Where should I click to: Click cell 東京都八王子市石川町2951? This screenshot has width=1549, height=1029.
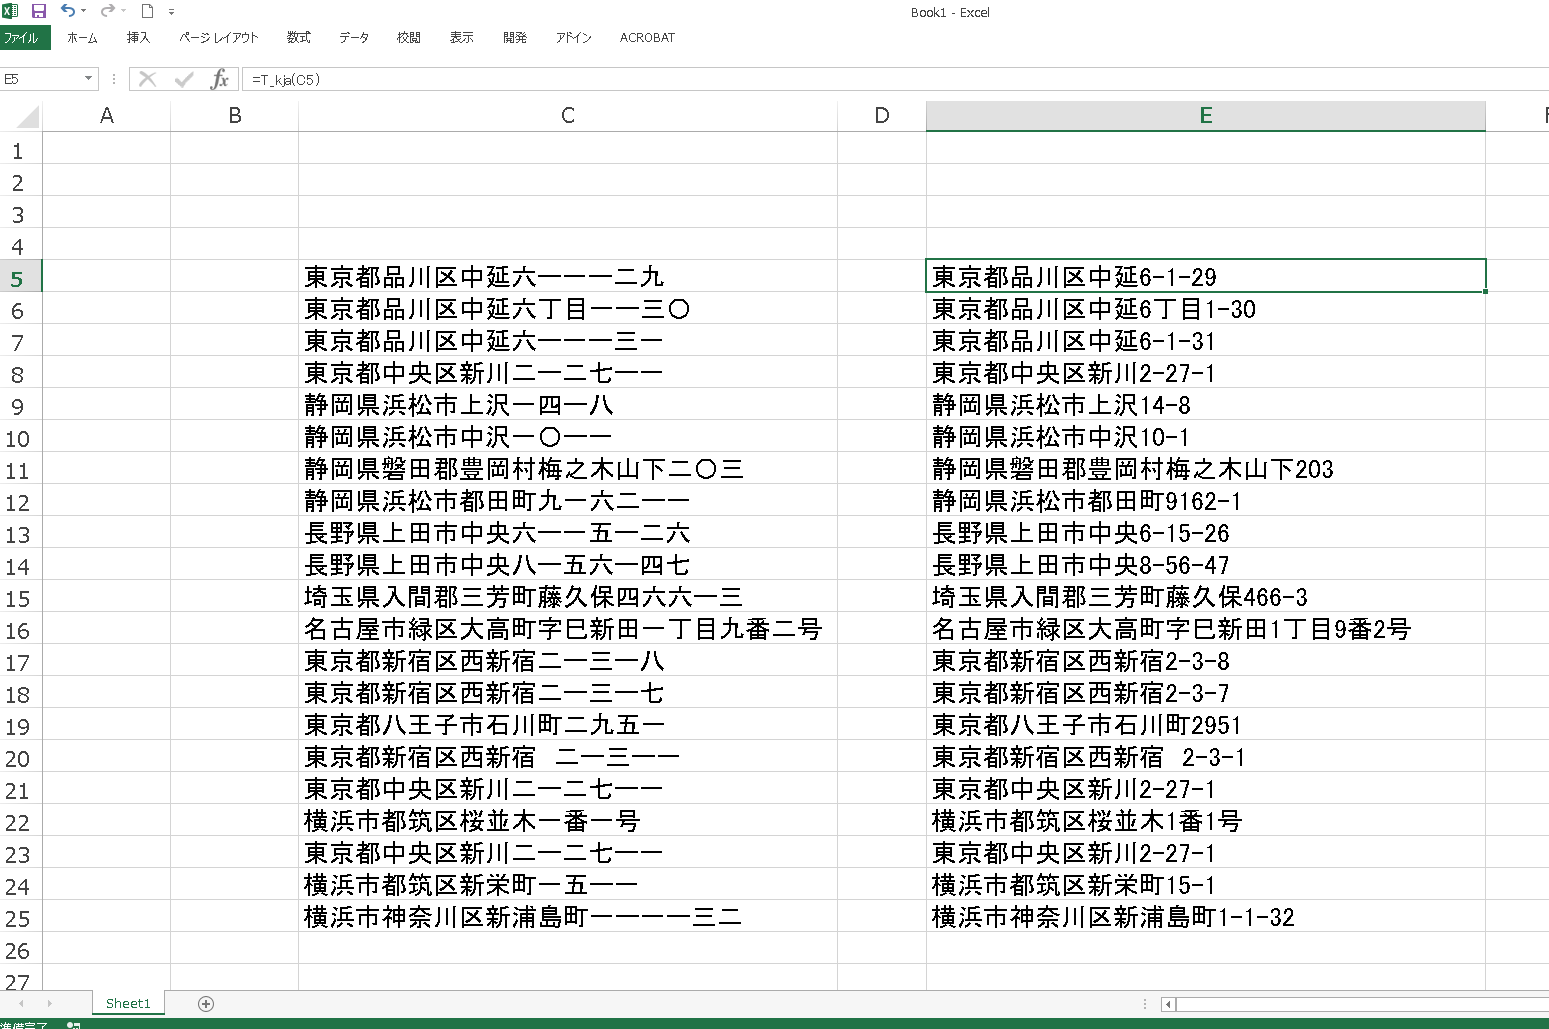click(x=1206, y=725)
